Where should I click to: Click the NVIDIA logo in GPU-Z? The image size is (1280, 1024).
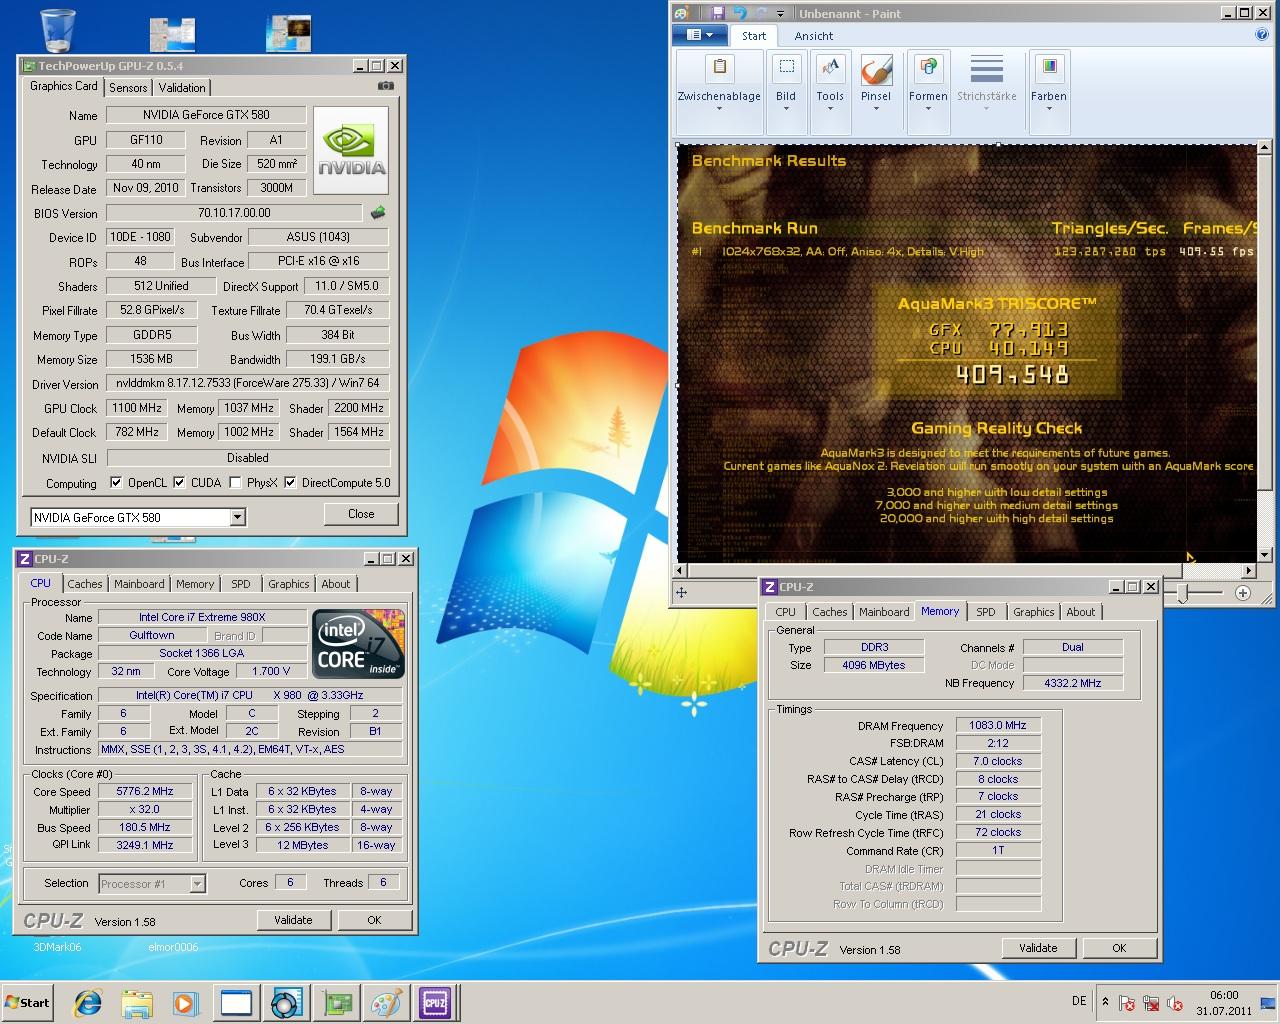pos(351,149)
